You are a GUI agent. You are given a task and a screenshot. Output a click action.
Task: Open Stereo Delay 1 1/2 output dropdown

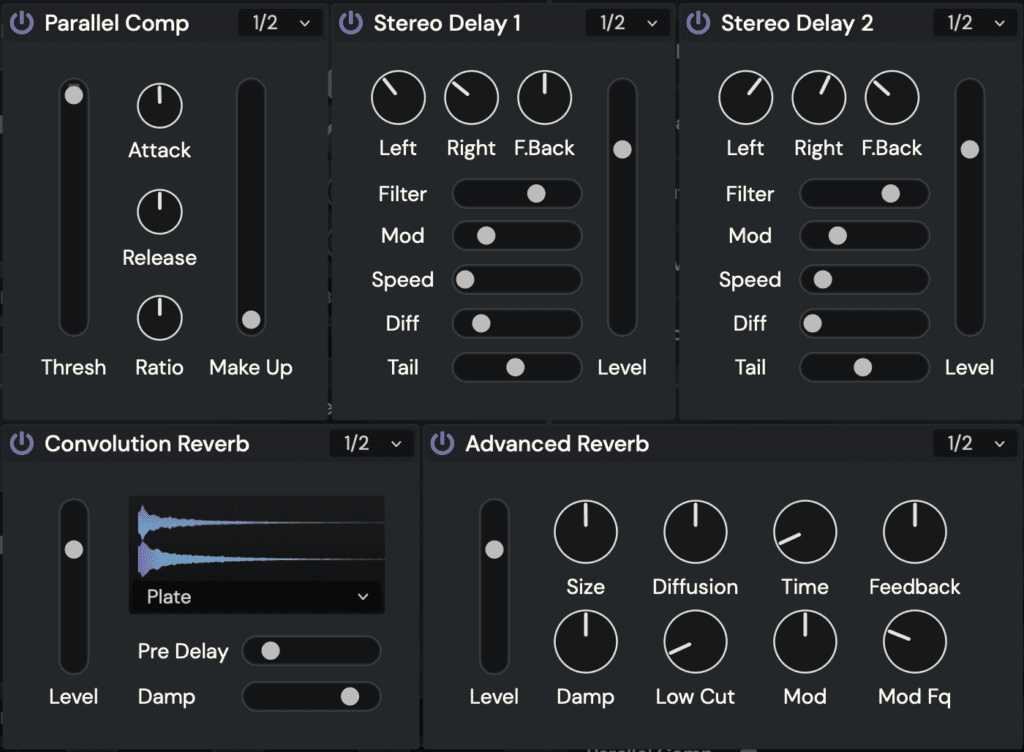(628, 23)
